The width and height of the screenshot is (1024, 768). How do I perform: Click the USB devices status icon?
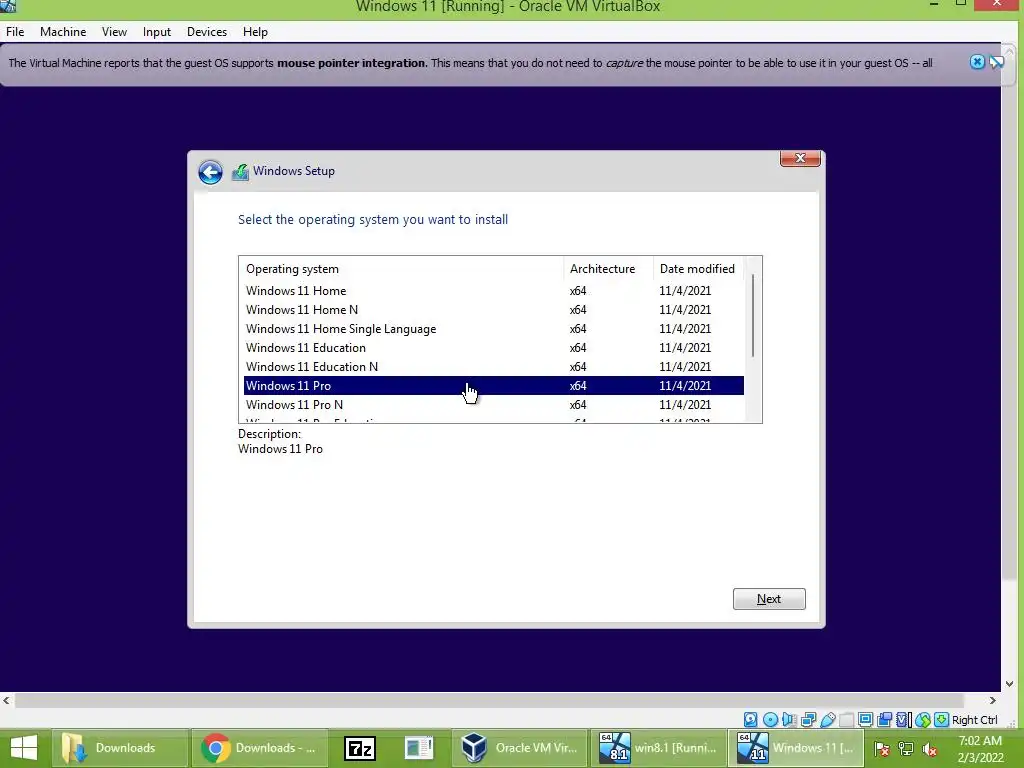point(827,719)
